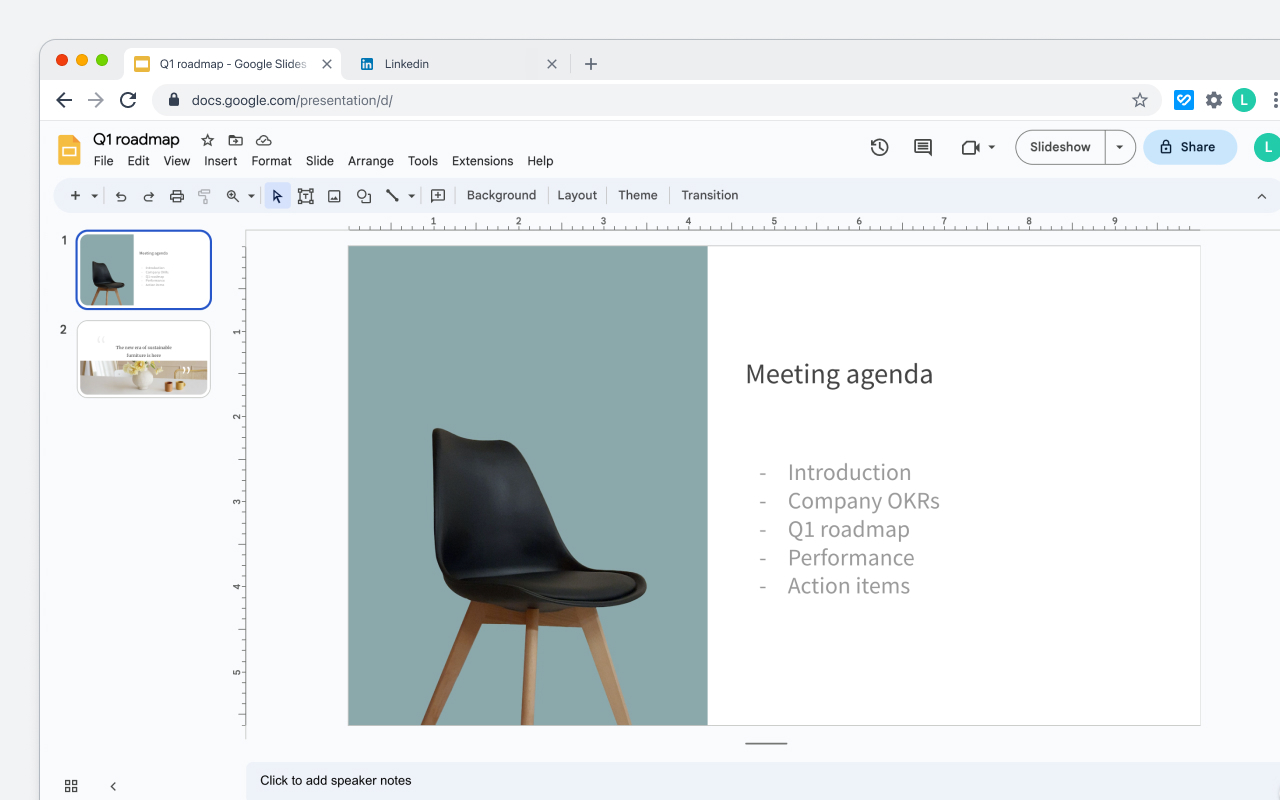Select the line tool

coord(392,196)
